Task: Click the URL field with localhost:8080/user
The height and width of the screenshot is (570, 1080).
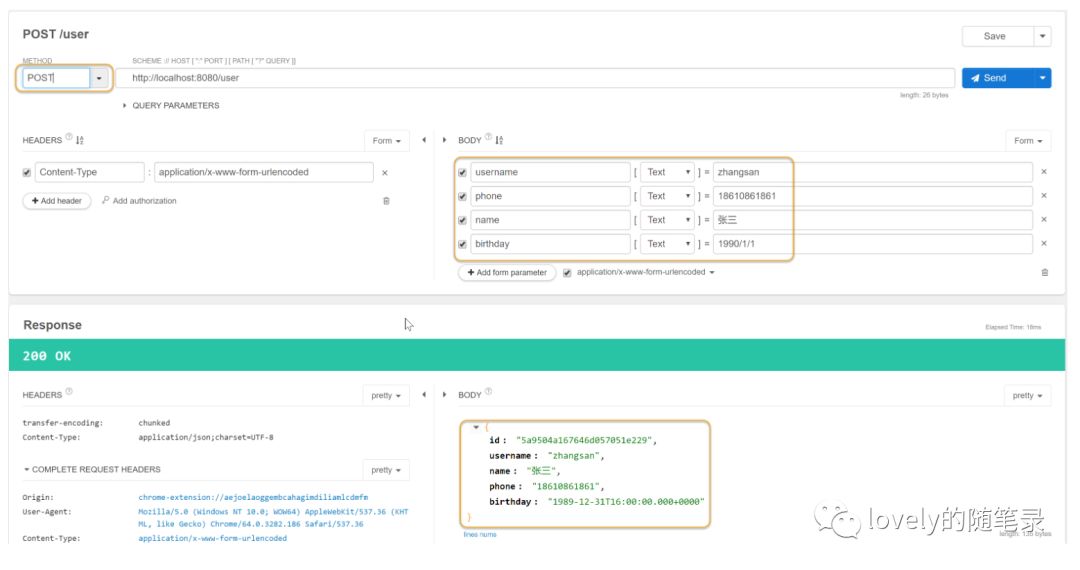Action: [534, 78]
